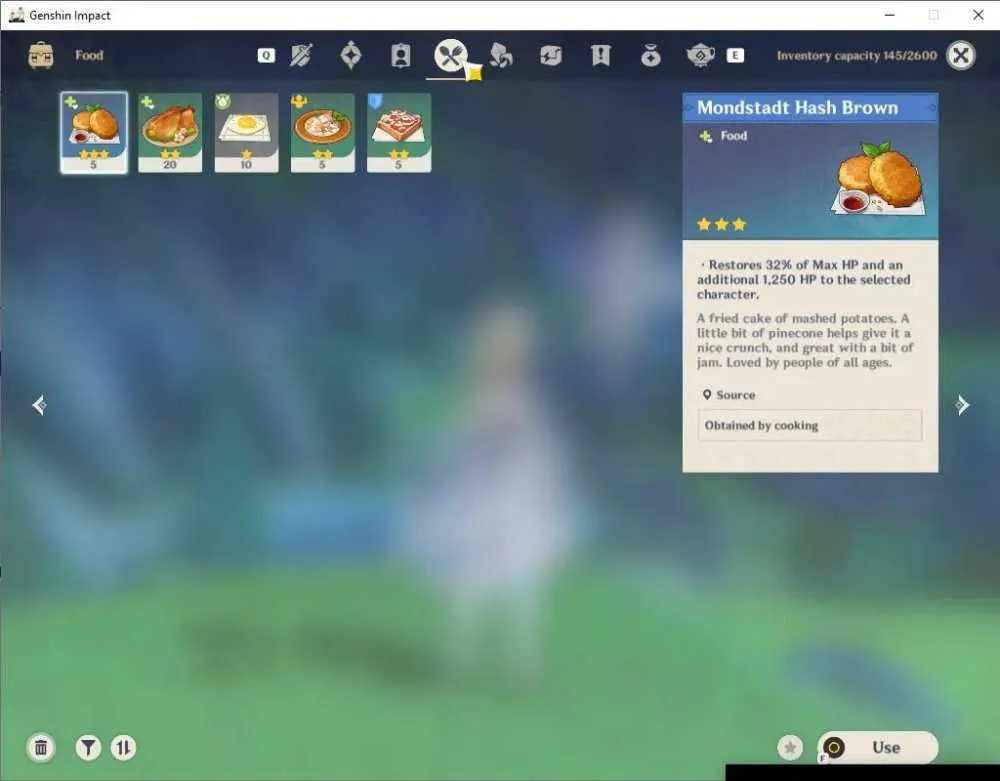Viewport: 1000px width, 781px height.
Task: Click the three-star rating in detail panel
Action: click(x=721, y=224)
